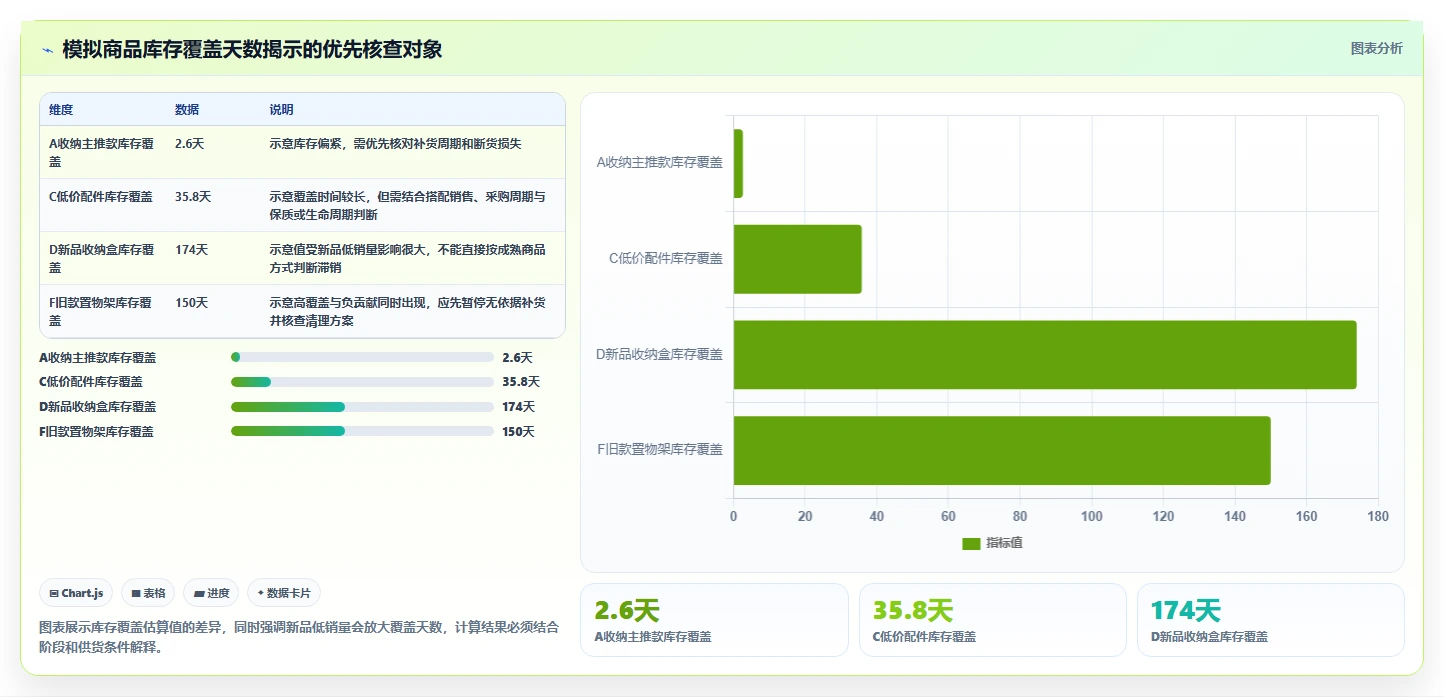Click the chart bar for F旧款置物架库存覆盖
This screenshot has width=1444, height=697.
(x=1002, y=450)
